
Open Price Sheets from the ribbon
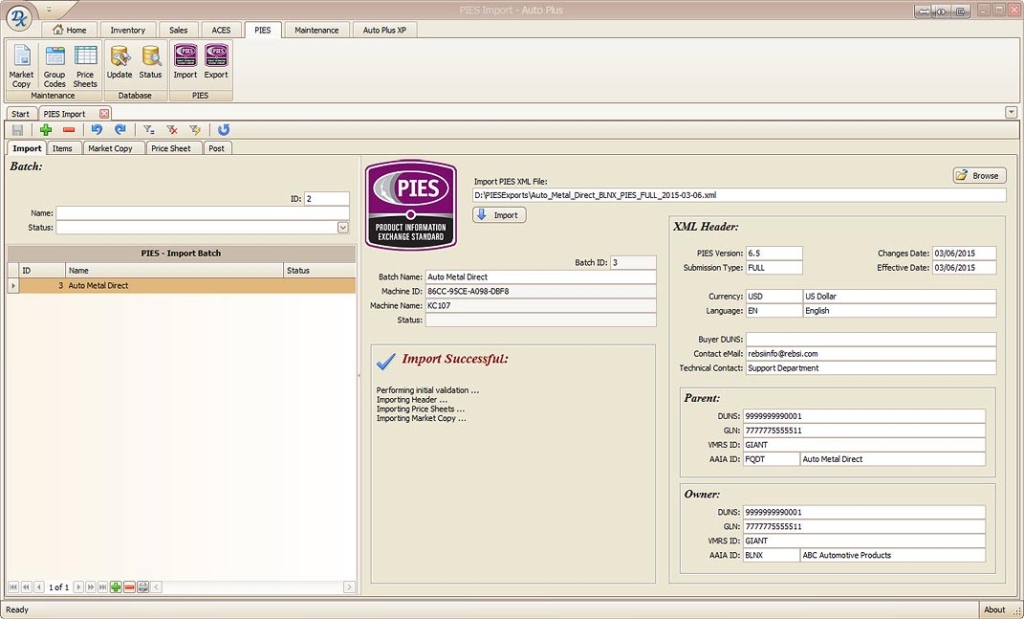[x=85, y=67]
